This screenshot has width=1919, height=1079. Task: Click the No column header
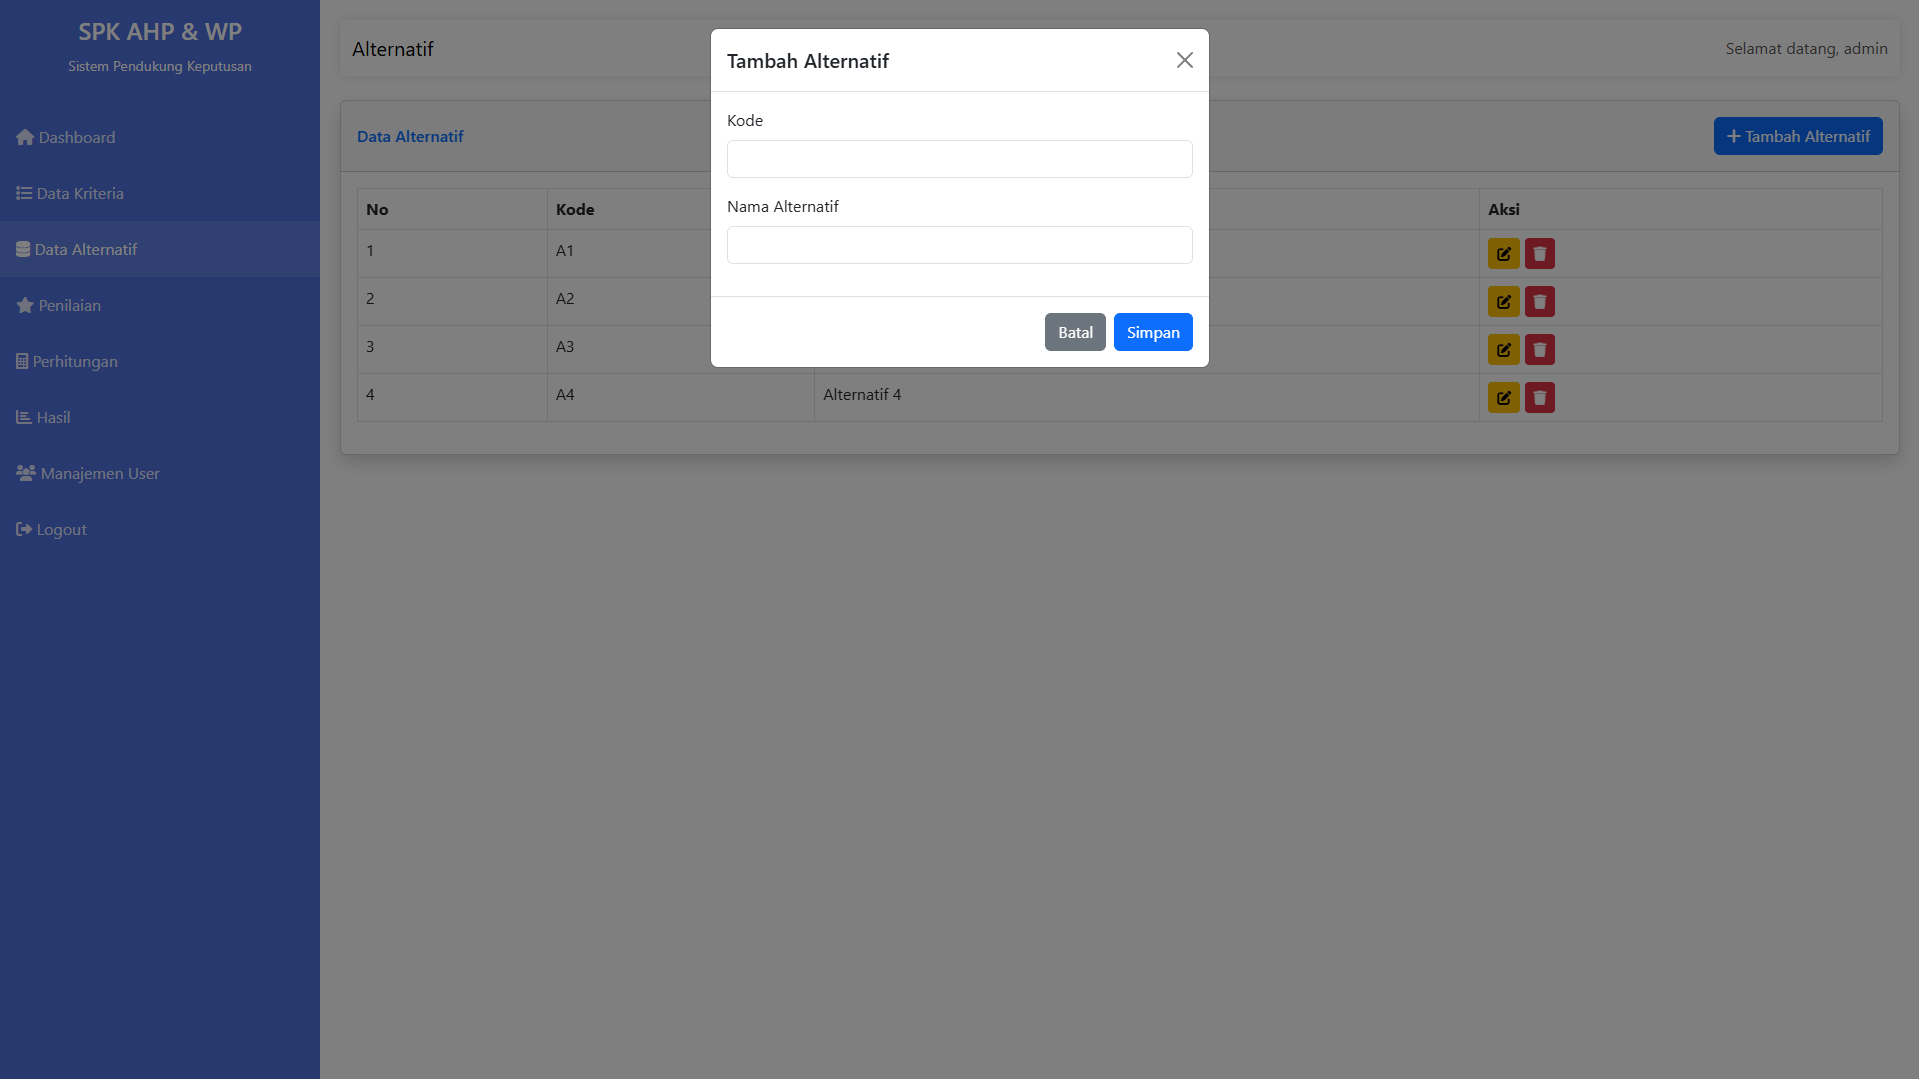pos(452,209)
